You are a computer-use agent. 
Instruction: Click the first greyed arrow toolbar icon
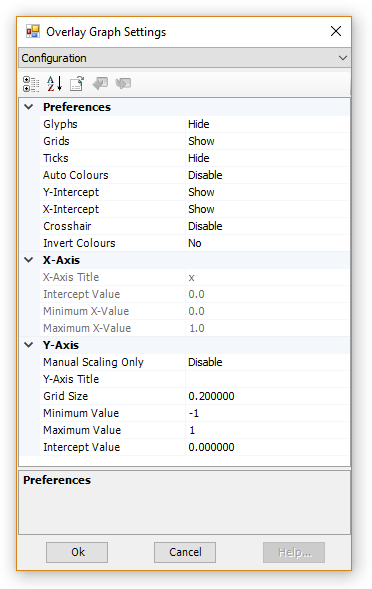100,83
